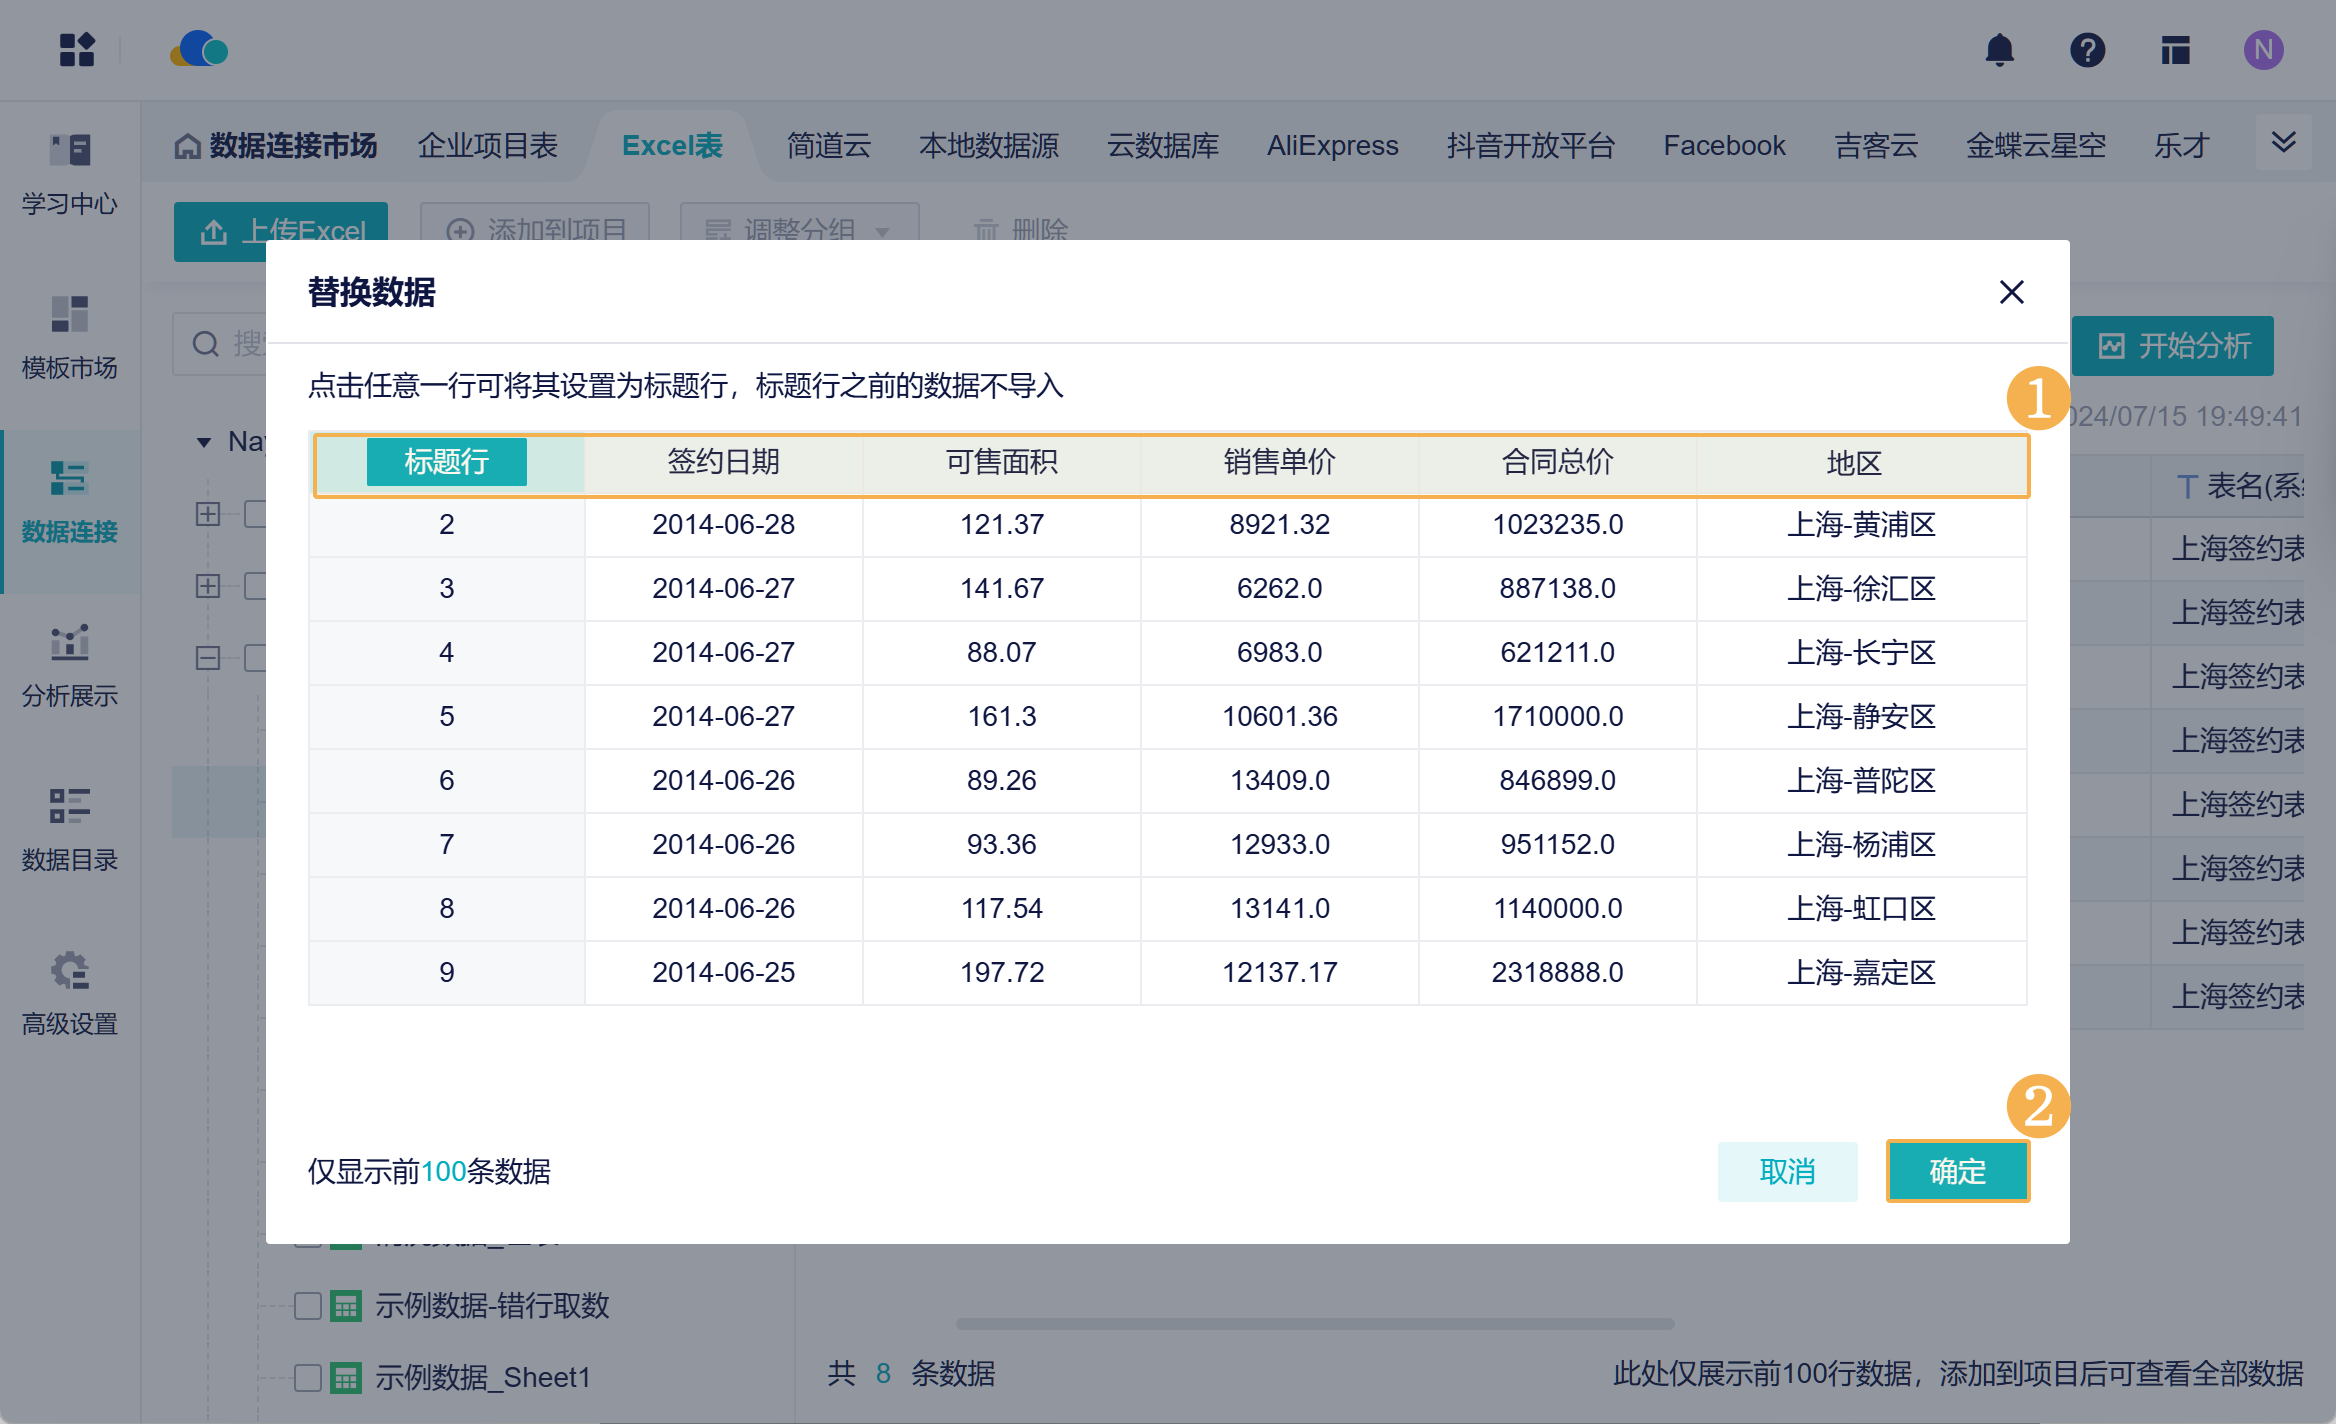Expand the first plus tree node
The height and width of the screenshot is (1424, 2336).
(208, 514)
